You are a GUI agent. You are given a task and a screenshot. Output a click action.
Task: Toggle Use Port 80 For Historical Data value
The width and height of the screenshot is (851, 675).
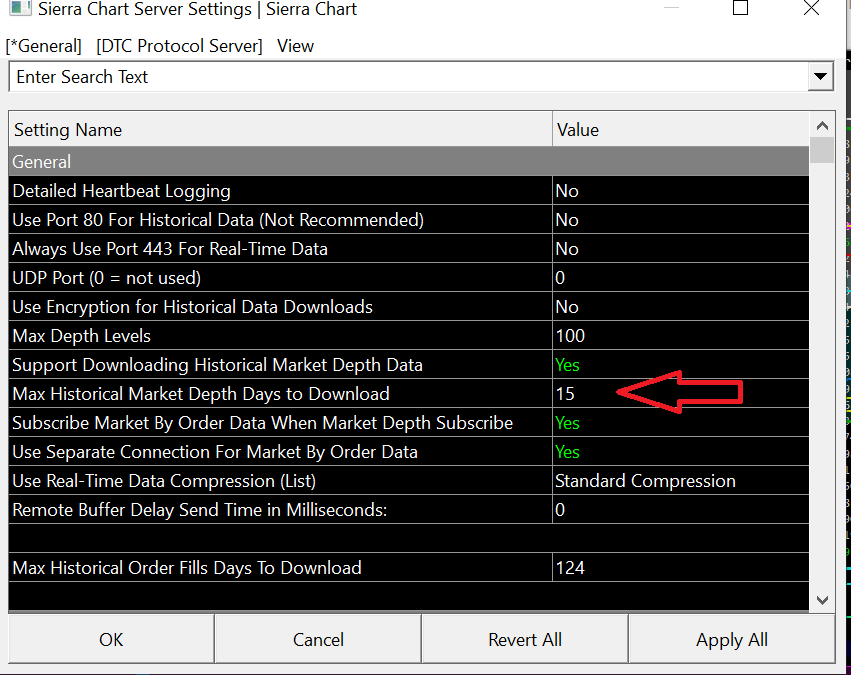681,220
